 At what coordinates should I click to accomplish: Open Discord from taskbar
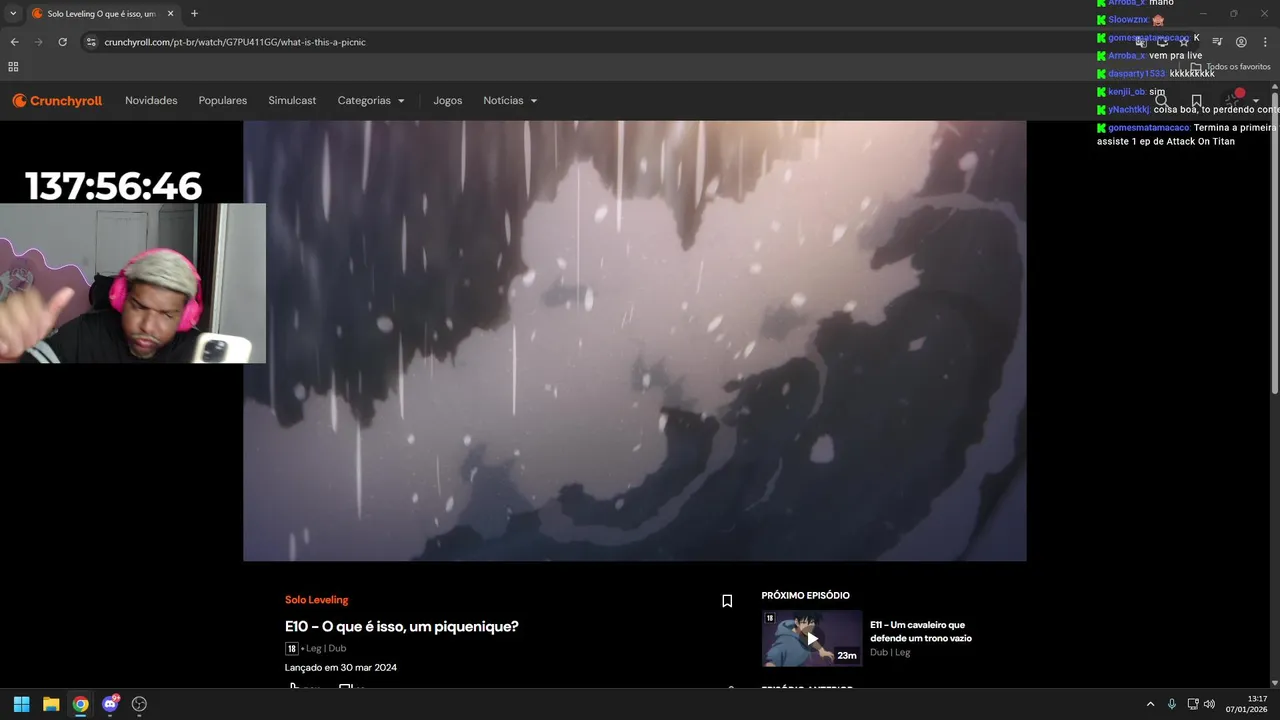coord(110,704)
